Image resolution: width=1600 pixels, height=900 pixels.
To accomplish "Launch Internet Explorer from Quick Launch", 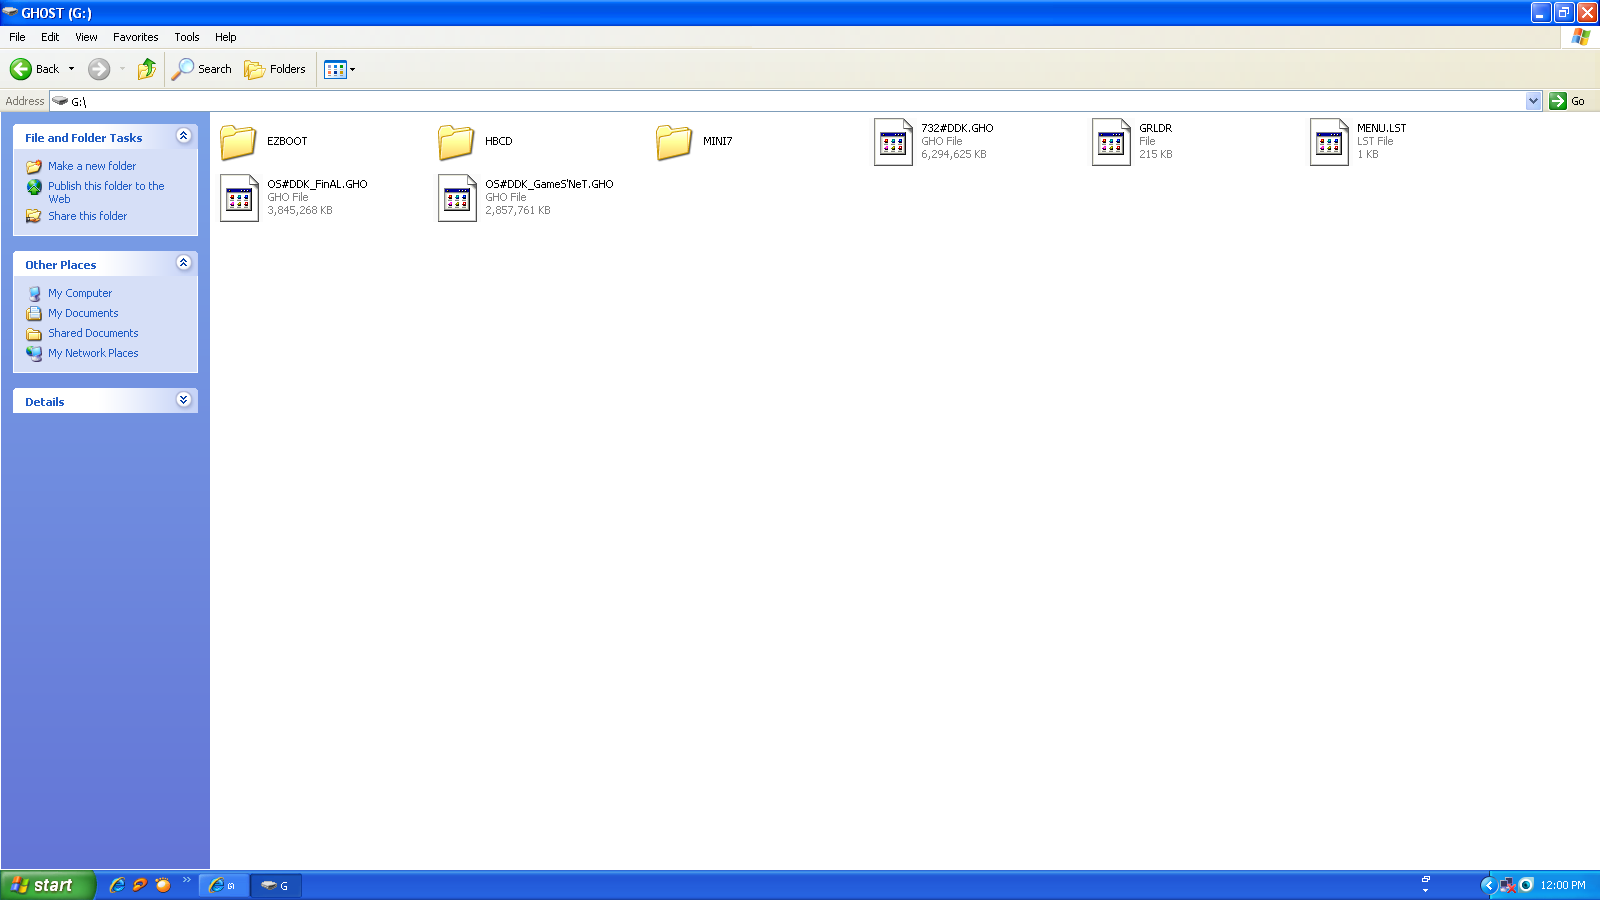I will 117,885.
